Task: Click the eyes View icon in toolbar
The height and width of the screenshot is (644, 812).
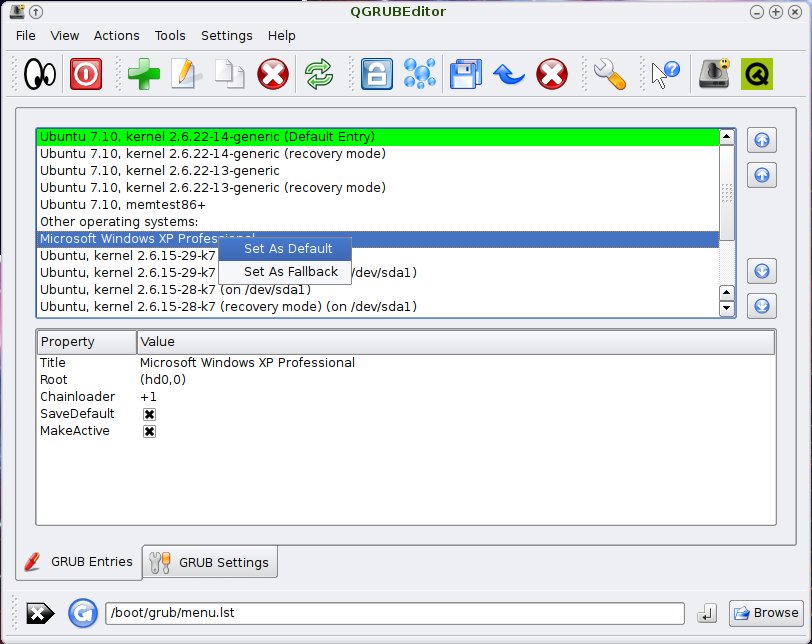Action: [40, 75]
